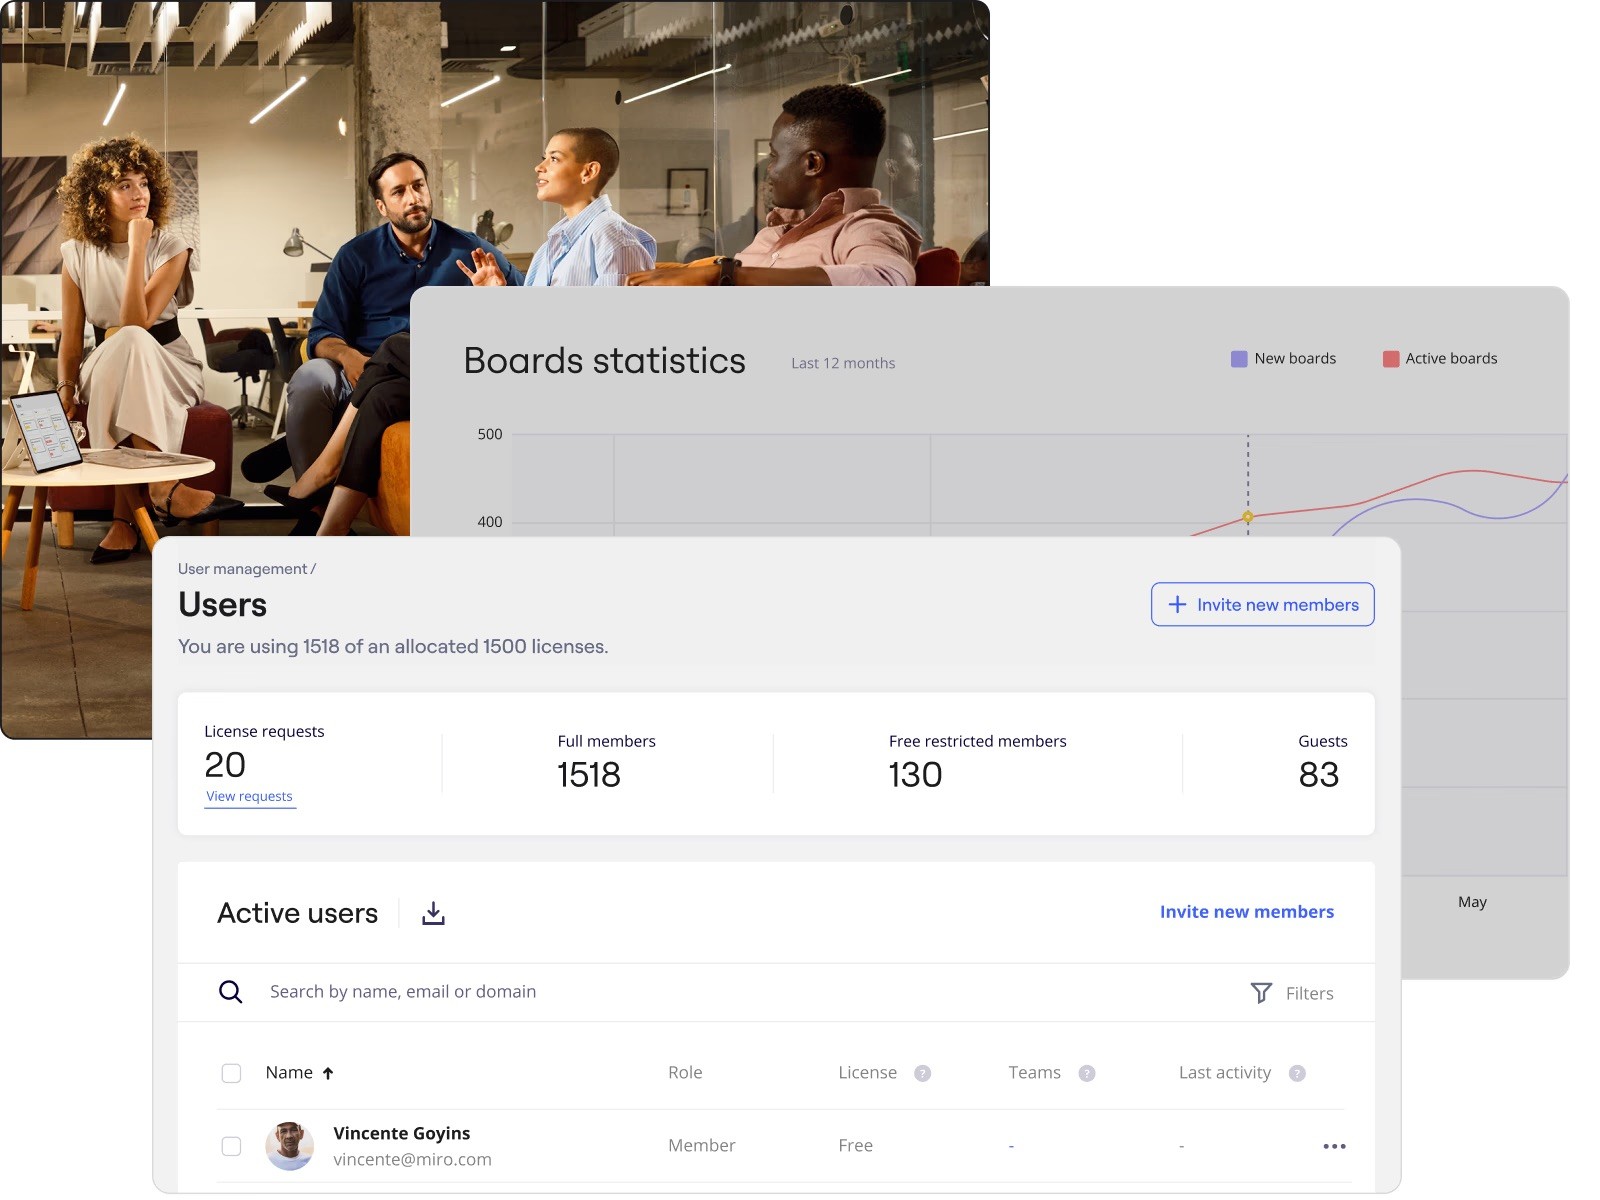
Task: Click the Teams column help icon
Action: 1087,1073
